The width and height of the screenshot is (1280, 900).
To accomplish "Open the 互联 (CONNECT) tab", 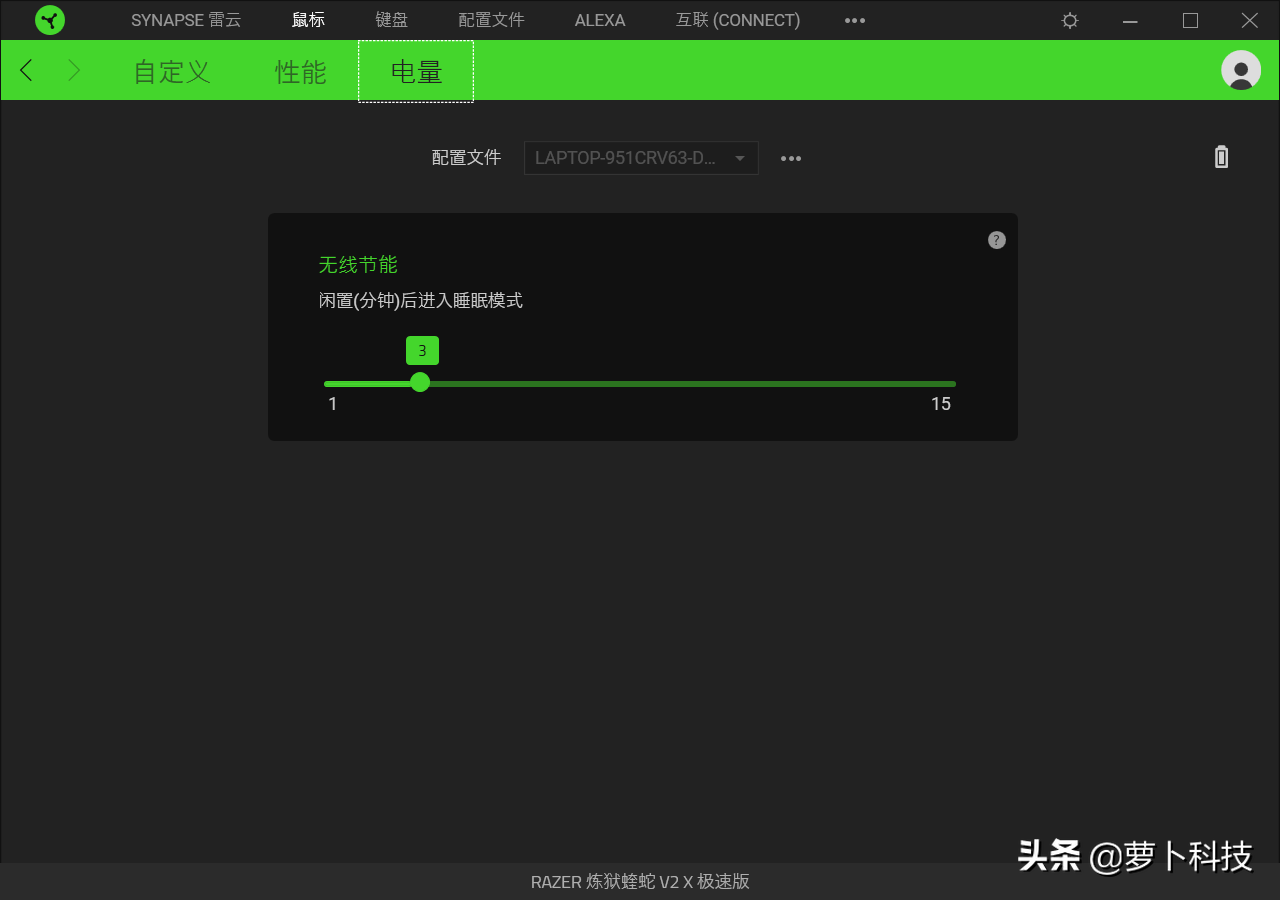I will click(738, 20).
